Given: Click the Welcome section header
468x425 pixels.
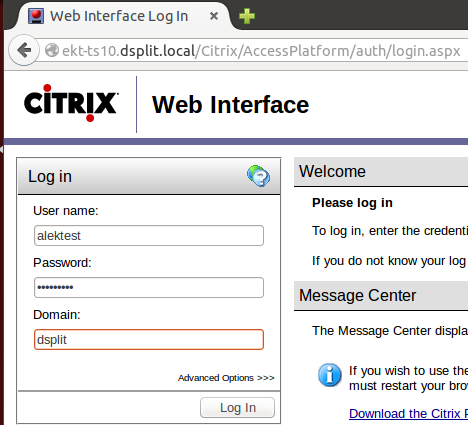Looking at the screenshot, I should 381,172.
